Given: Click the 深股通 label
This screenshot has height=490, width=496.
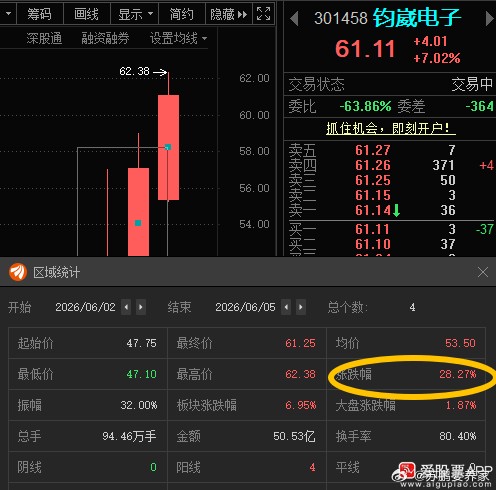Looking at the screenshot, I should 44,38.
